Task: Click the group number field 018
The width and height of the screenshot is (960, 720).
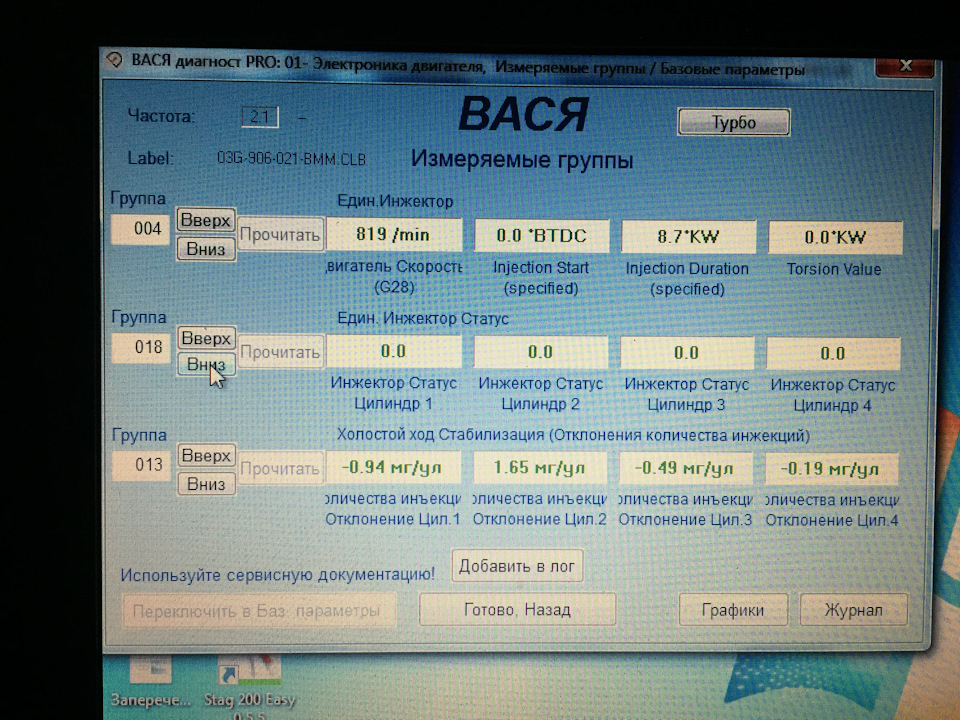Action: [x=141, y=348]
